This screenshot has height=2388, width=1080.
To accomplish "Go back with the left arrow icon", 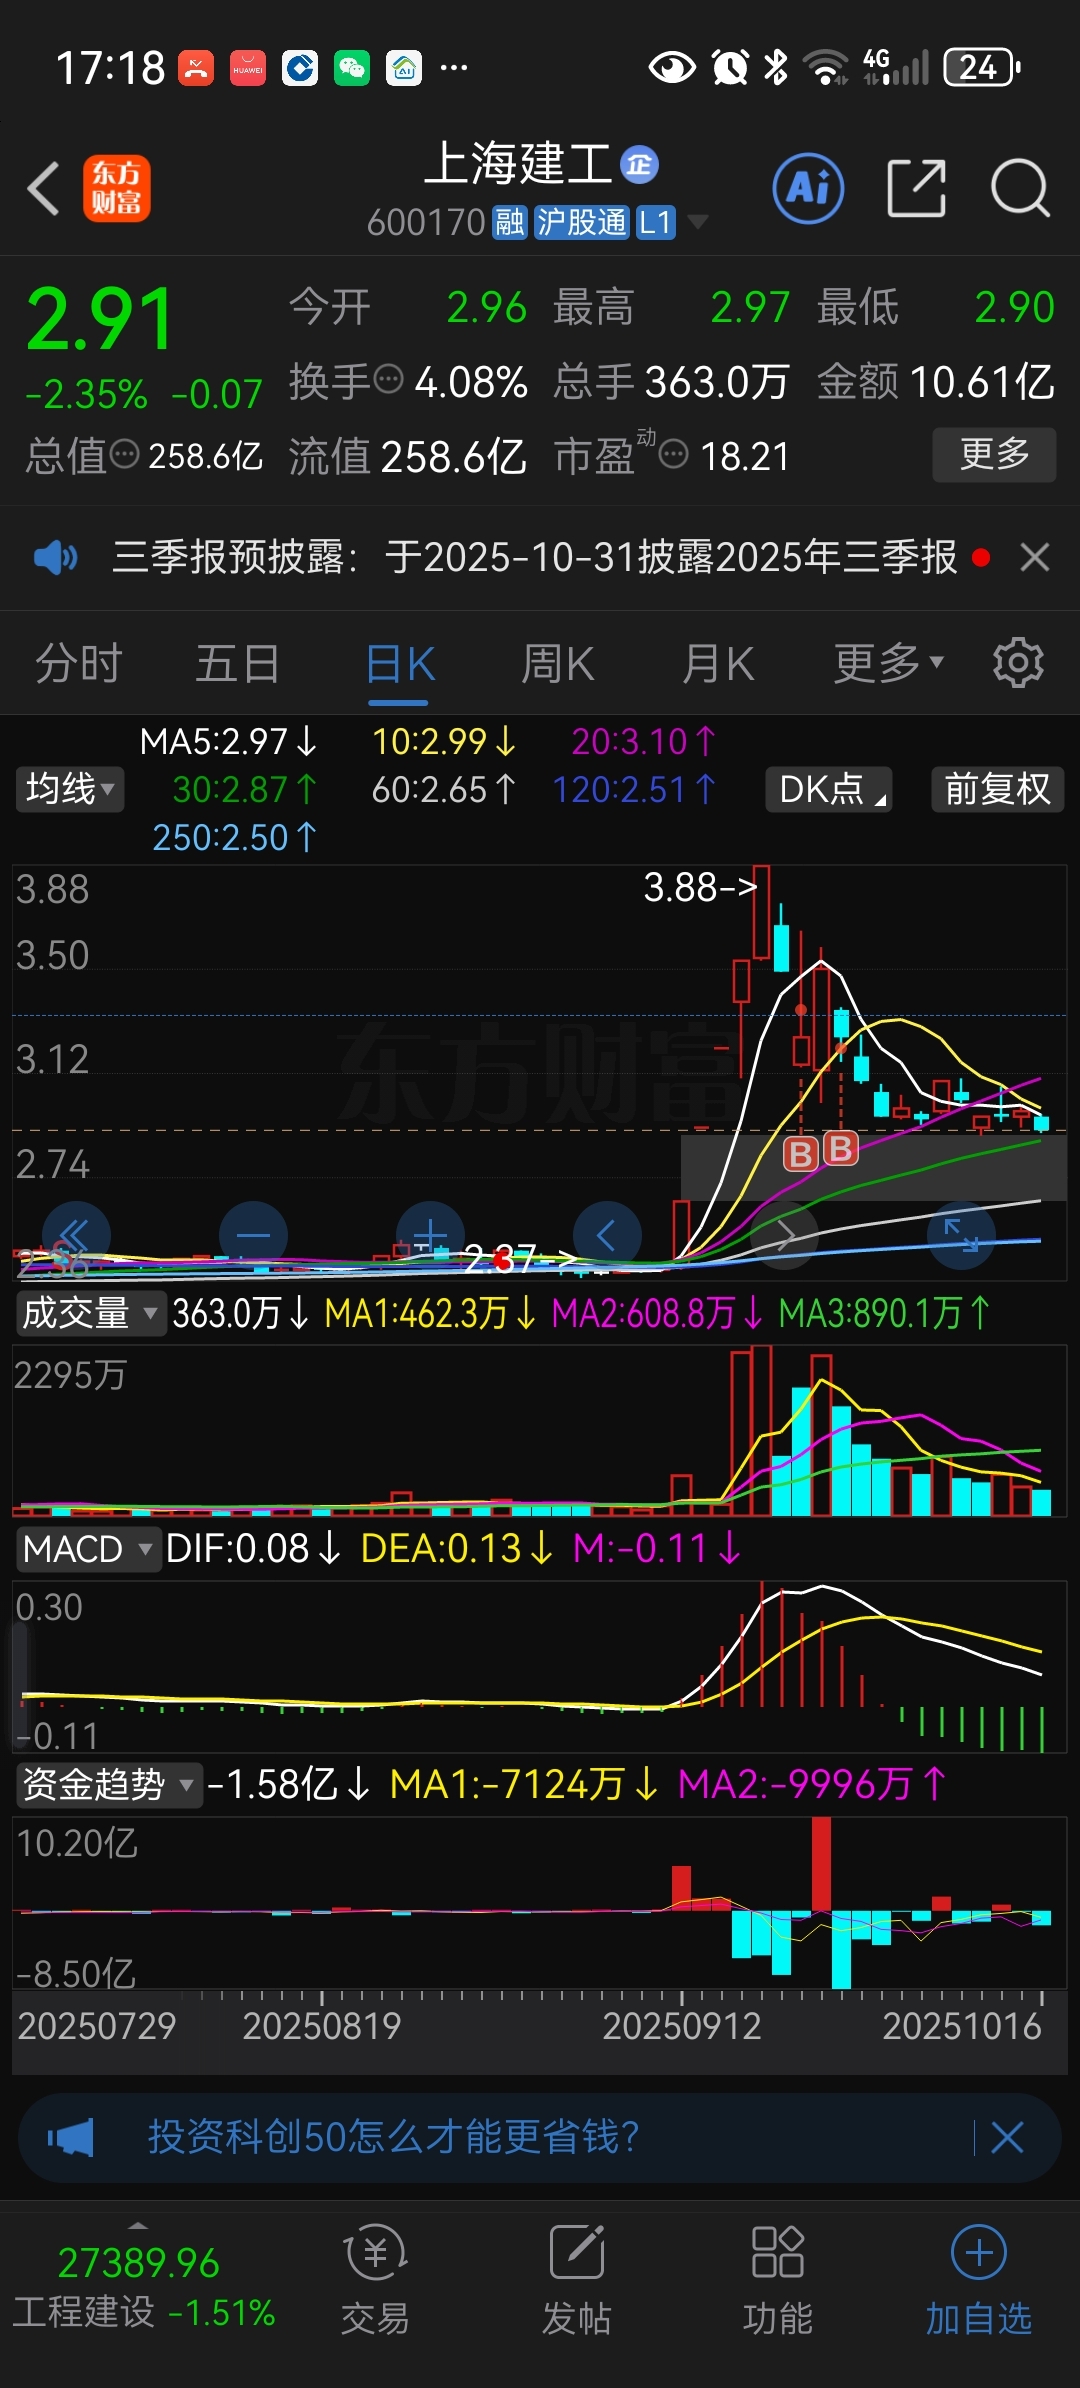I will (x=44, y=188).
